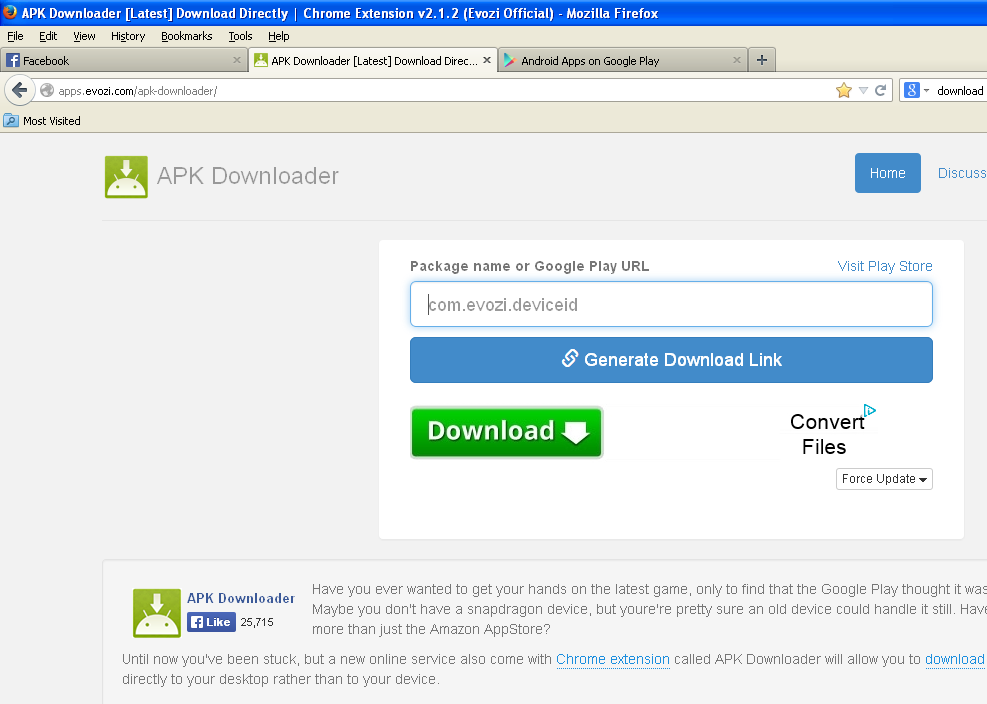Click the address bar URL text
Viewport: 987px width, 704px height.
click(138, 91)
